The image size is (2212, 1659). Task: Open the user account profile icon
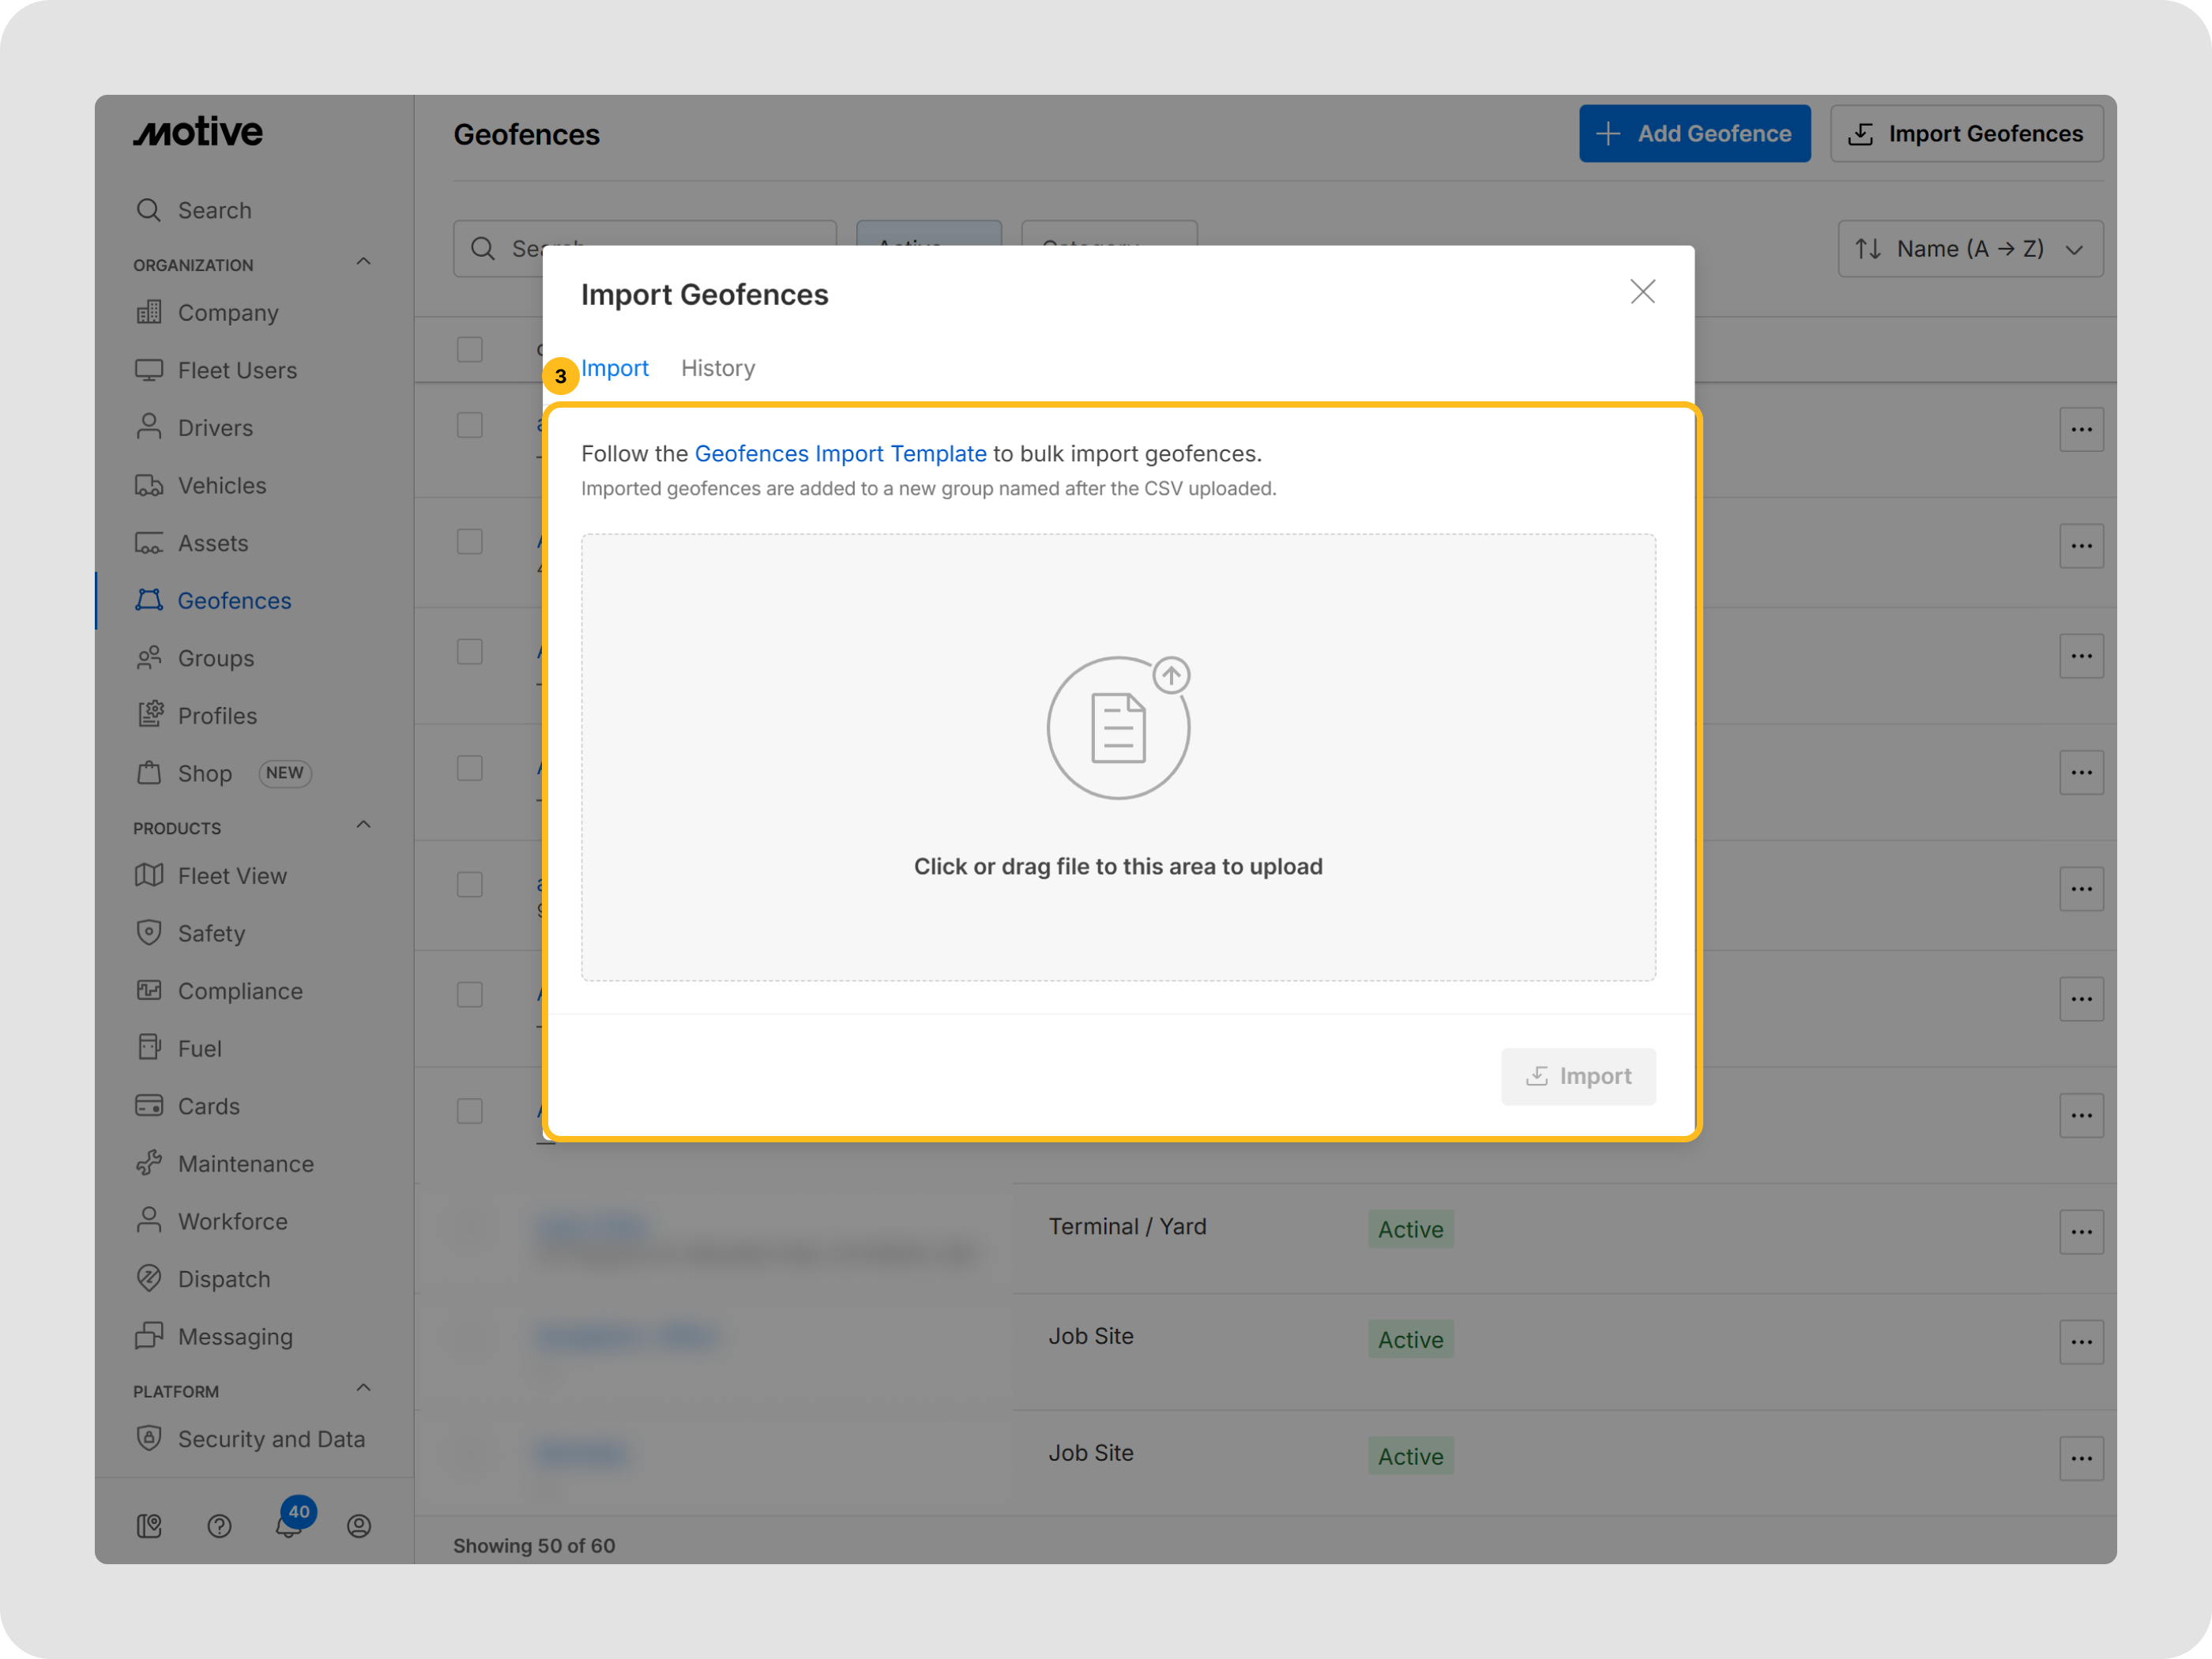click(359, 1525)
